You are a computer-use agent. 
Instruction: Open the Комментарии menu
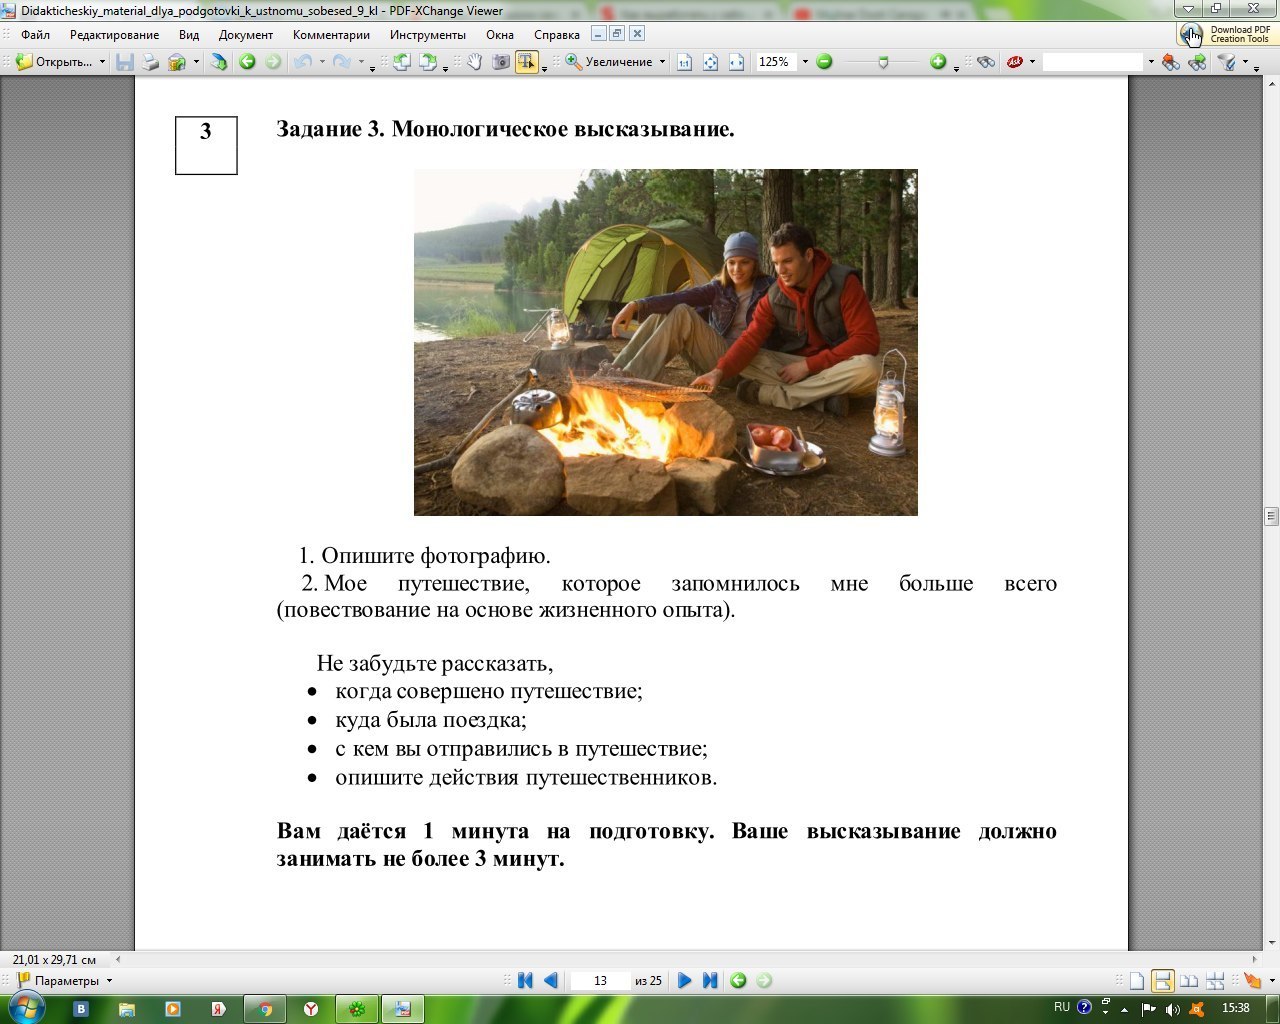pos(331,35)
